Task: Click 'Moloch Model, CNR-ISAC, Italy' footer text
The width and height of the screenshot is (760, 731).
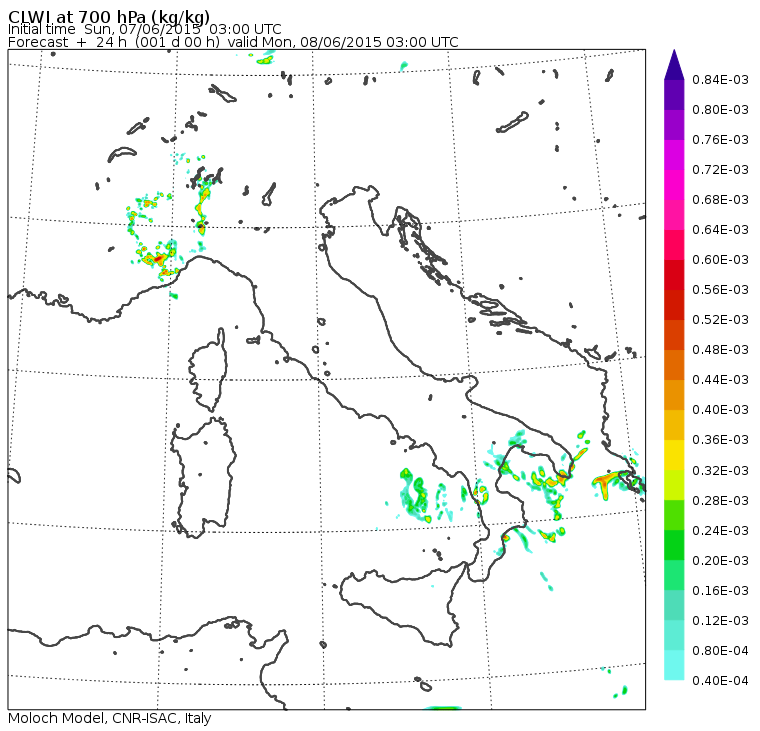Action: 110,718
